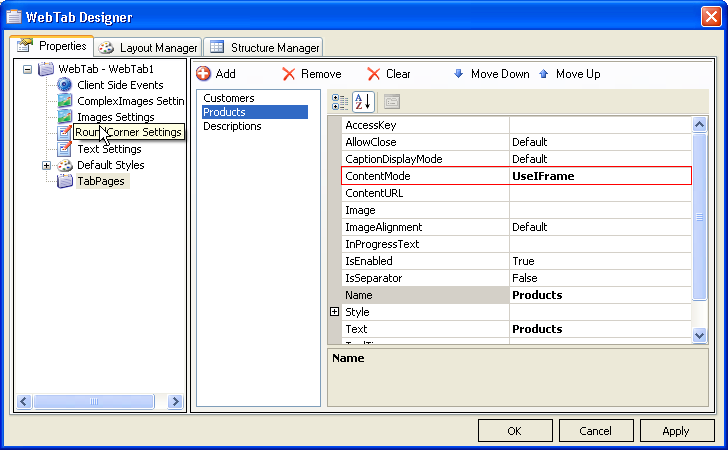Viewport: 728px width, 450px height.
Task: Click the Remove red X icon
Action: pos(289,74)
